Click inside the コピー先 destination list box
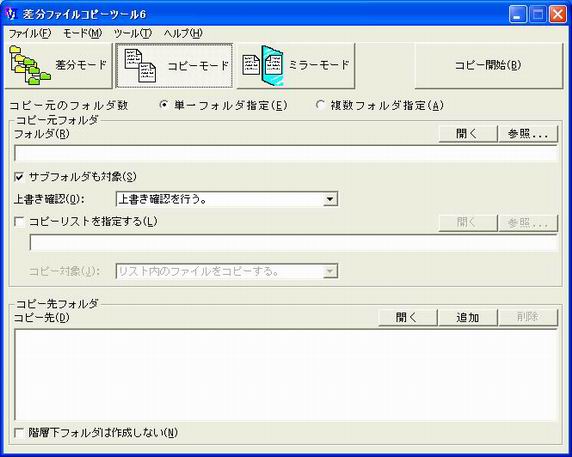 286,375
